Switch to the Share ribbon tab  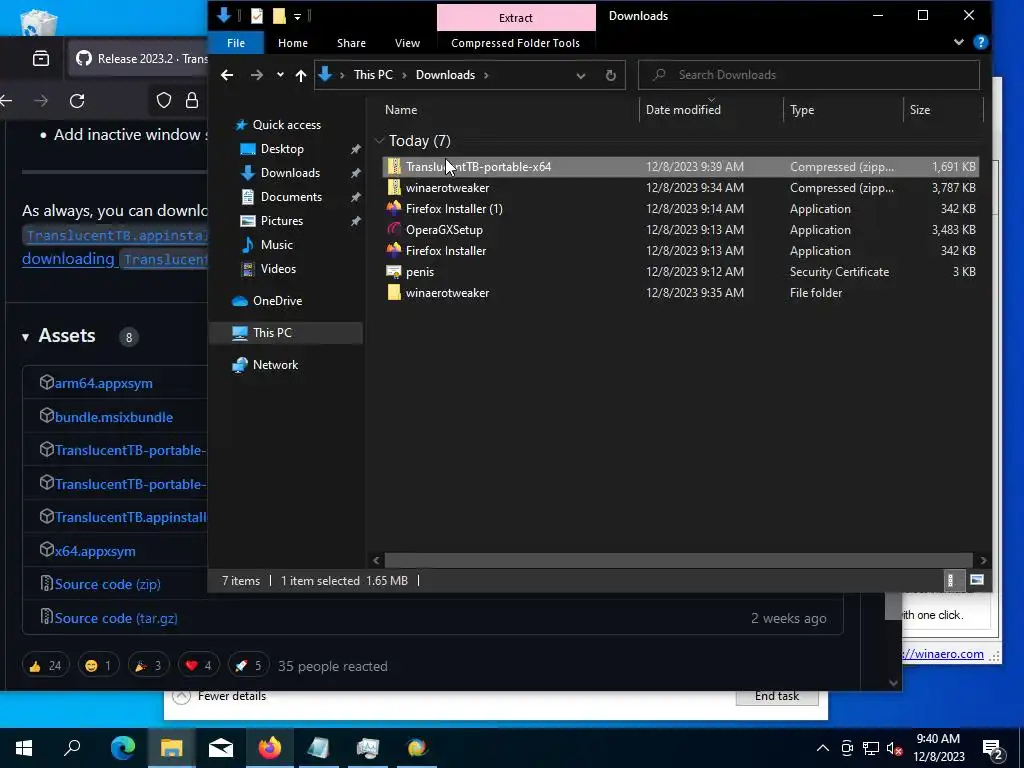(351, 43)
